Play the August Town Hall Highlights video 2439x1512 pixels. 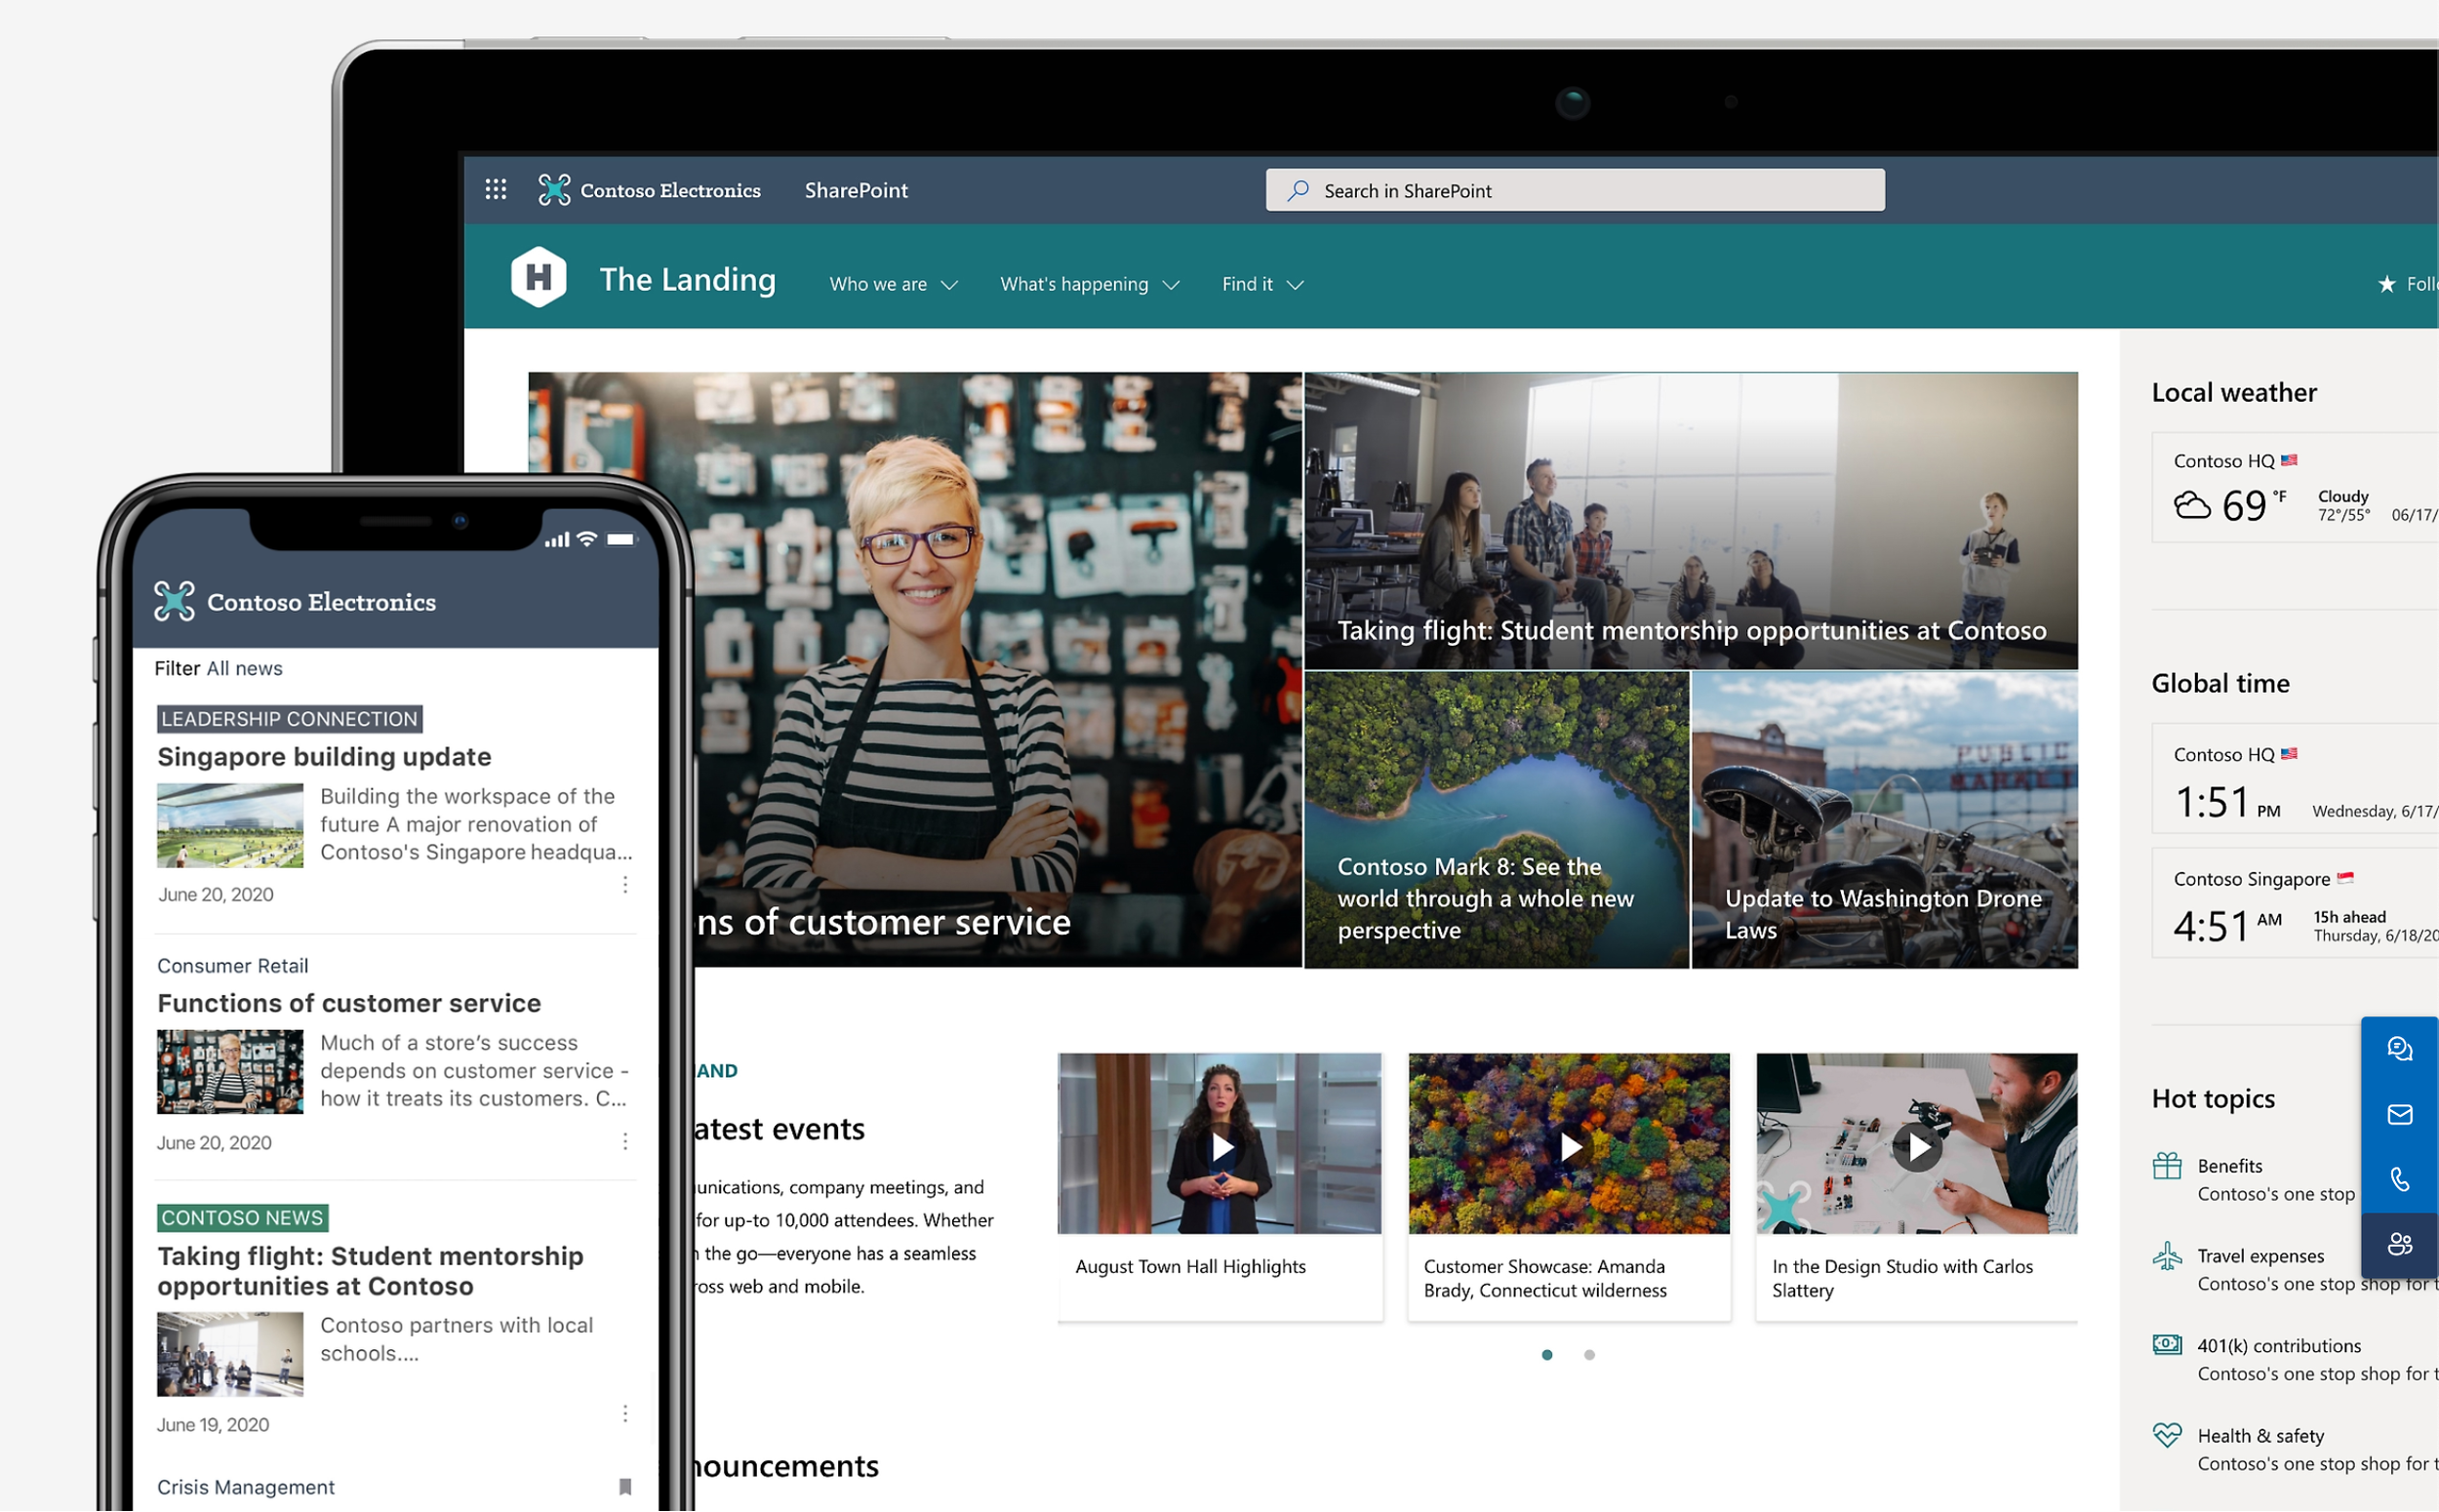[x=1220, y=1147]
